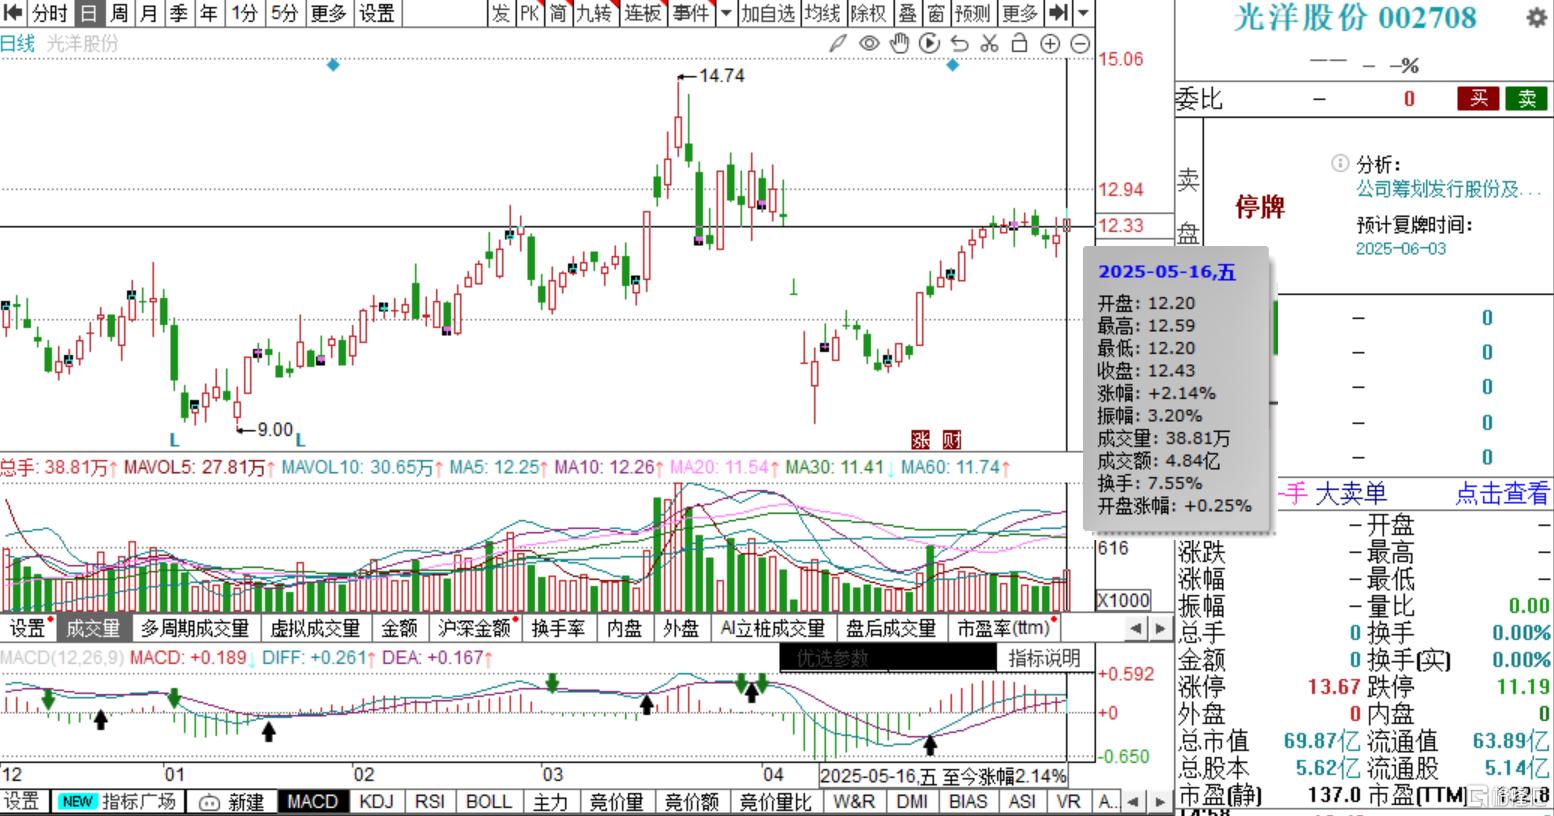Screen dimensions: 1554x816
Task: Click the arrow-to-bar icon in top toolbar
Action: pyautogui.click(x=1058, y=13)
